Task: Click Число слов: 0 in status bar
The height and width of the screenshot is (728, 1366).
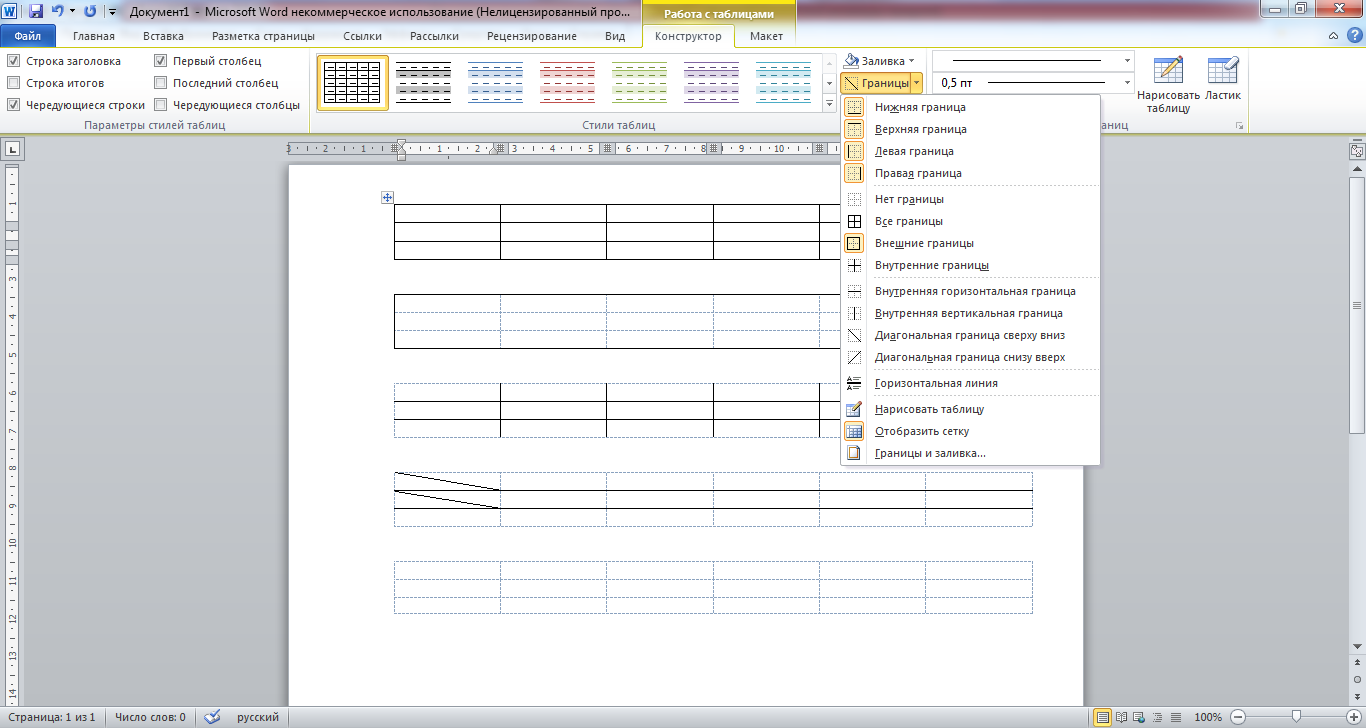Action: [x=150, y=717]
